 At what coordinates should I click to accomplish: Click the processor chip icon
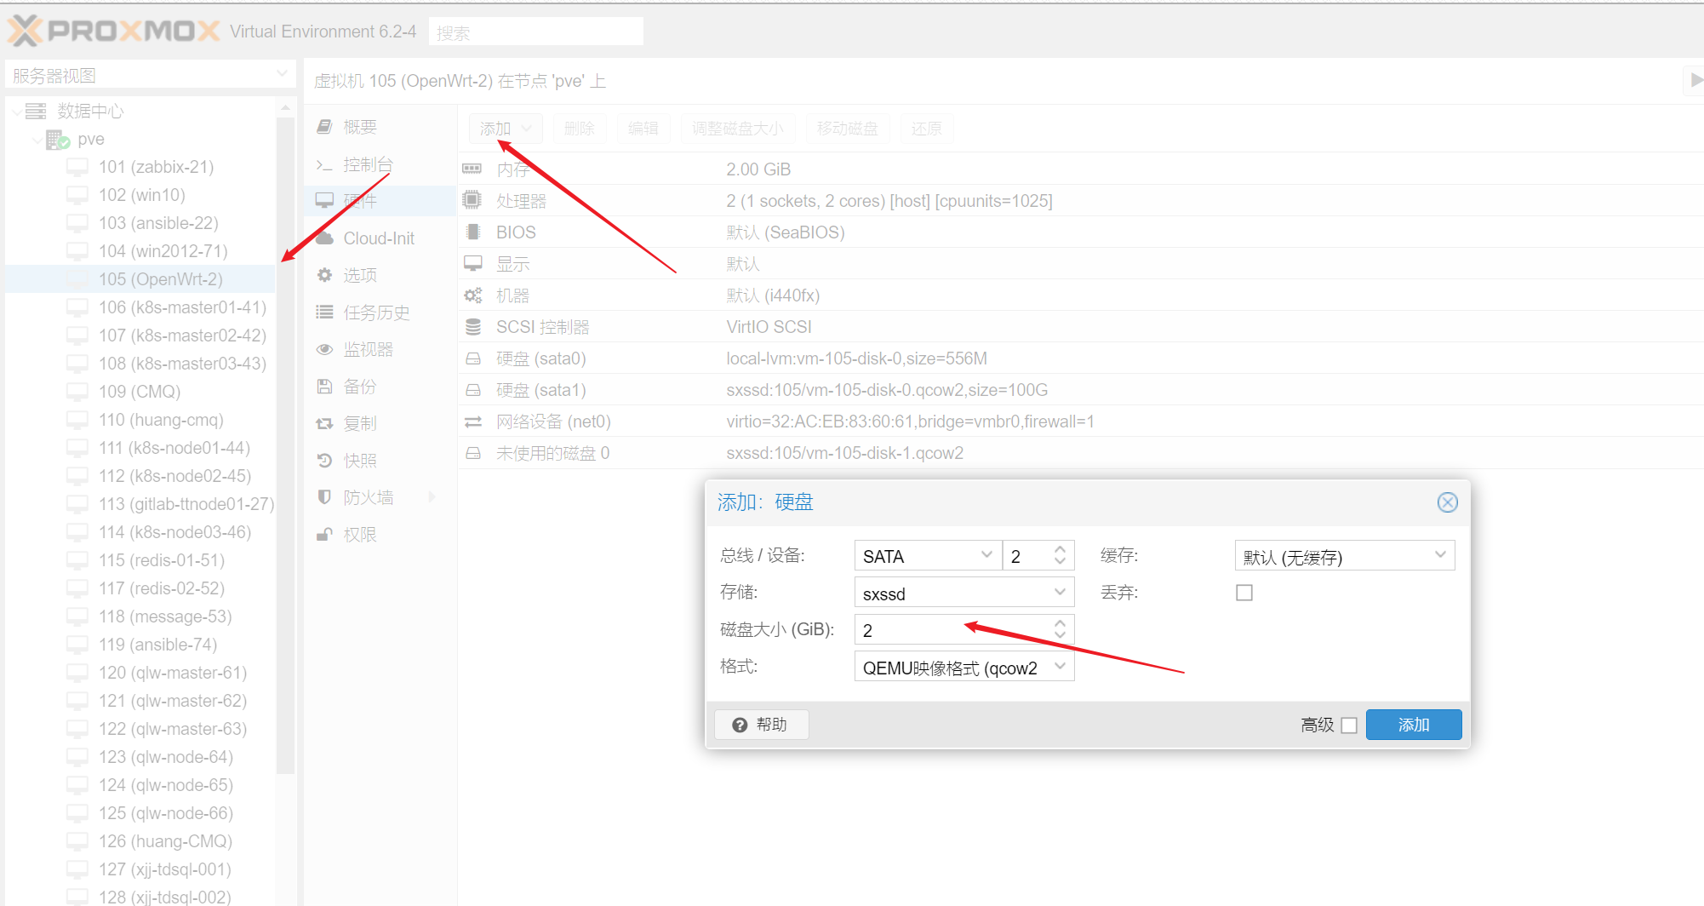(x=473, y=201)
